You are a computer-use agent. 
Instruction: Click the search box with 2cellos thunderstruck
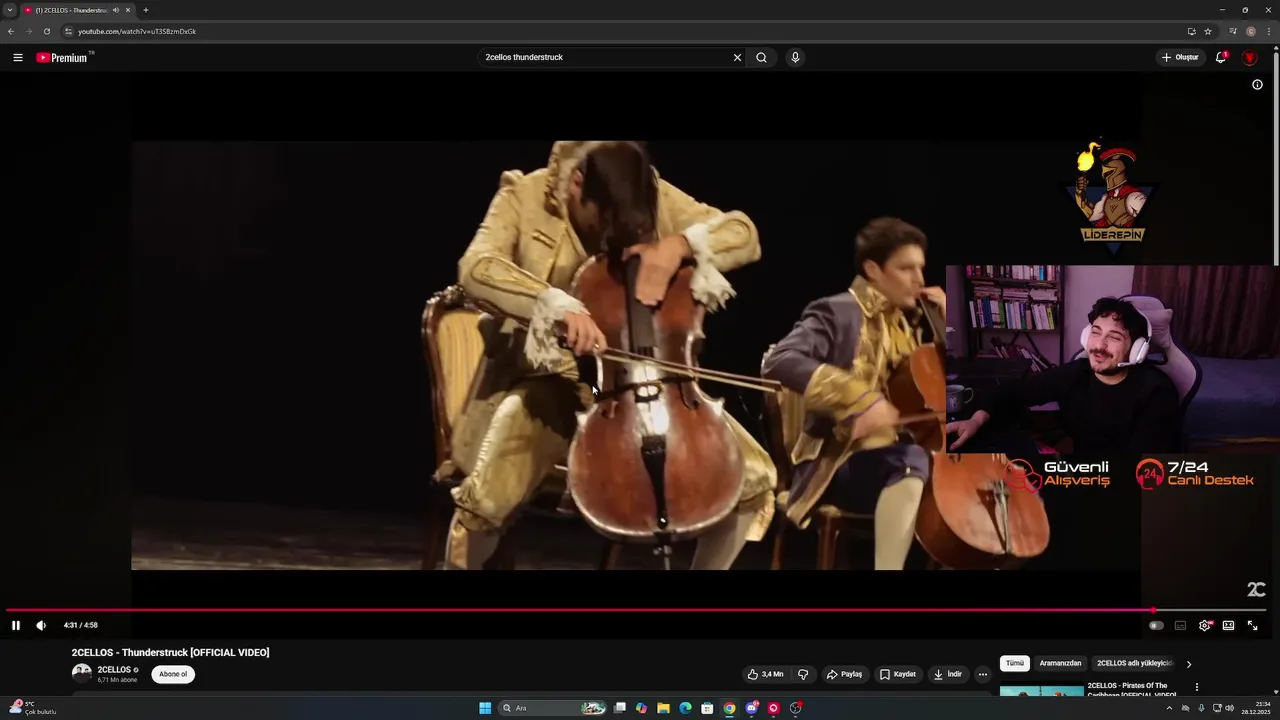click(605, 57)
